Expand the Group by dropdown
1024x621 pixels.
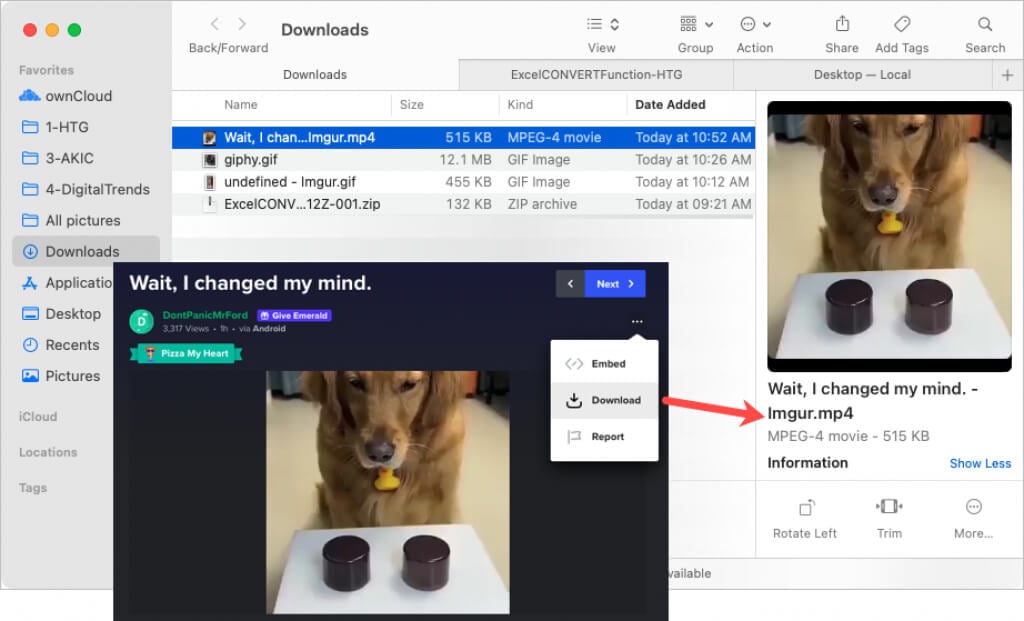(696, 24)
